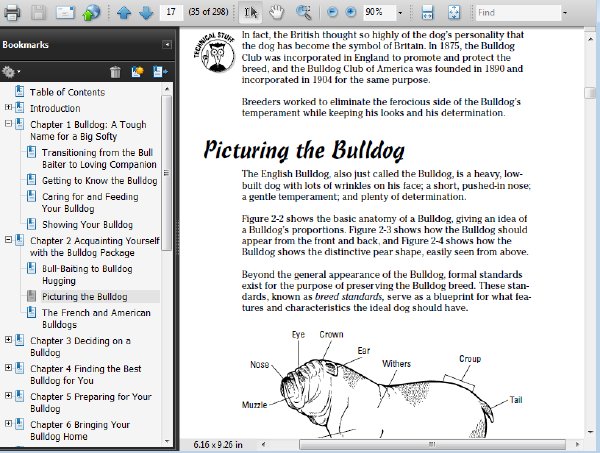Go to Chapter 2 Acquainting Yourself bookmark
The image size is (600, 453).
click(x=95, y=247)
